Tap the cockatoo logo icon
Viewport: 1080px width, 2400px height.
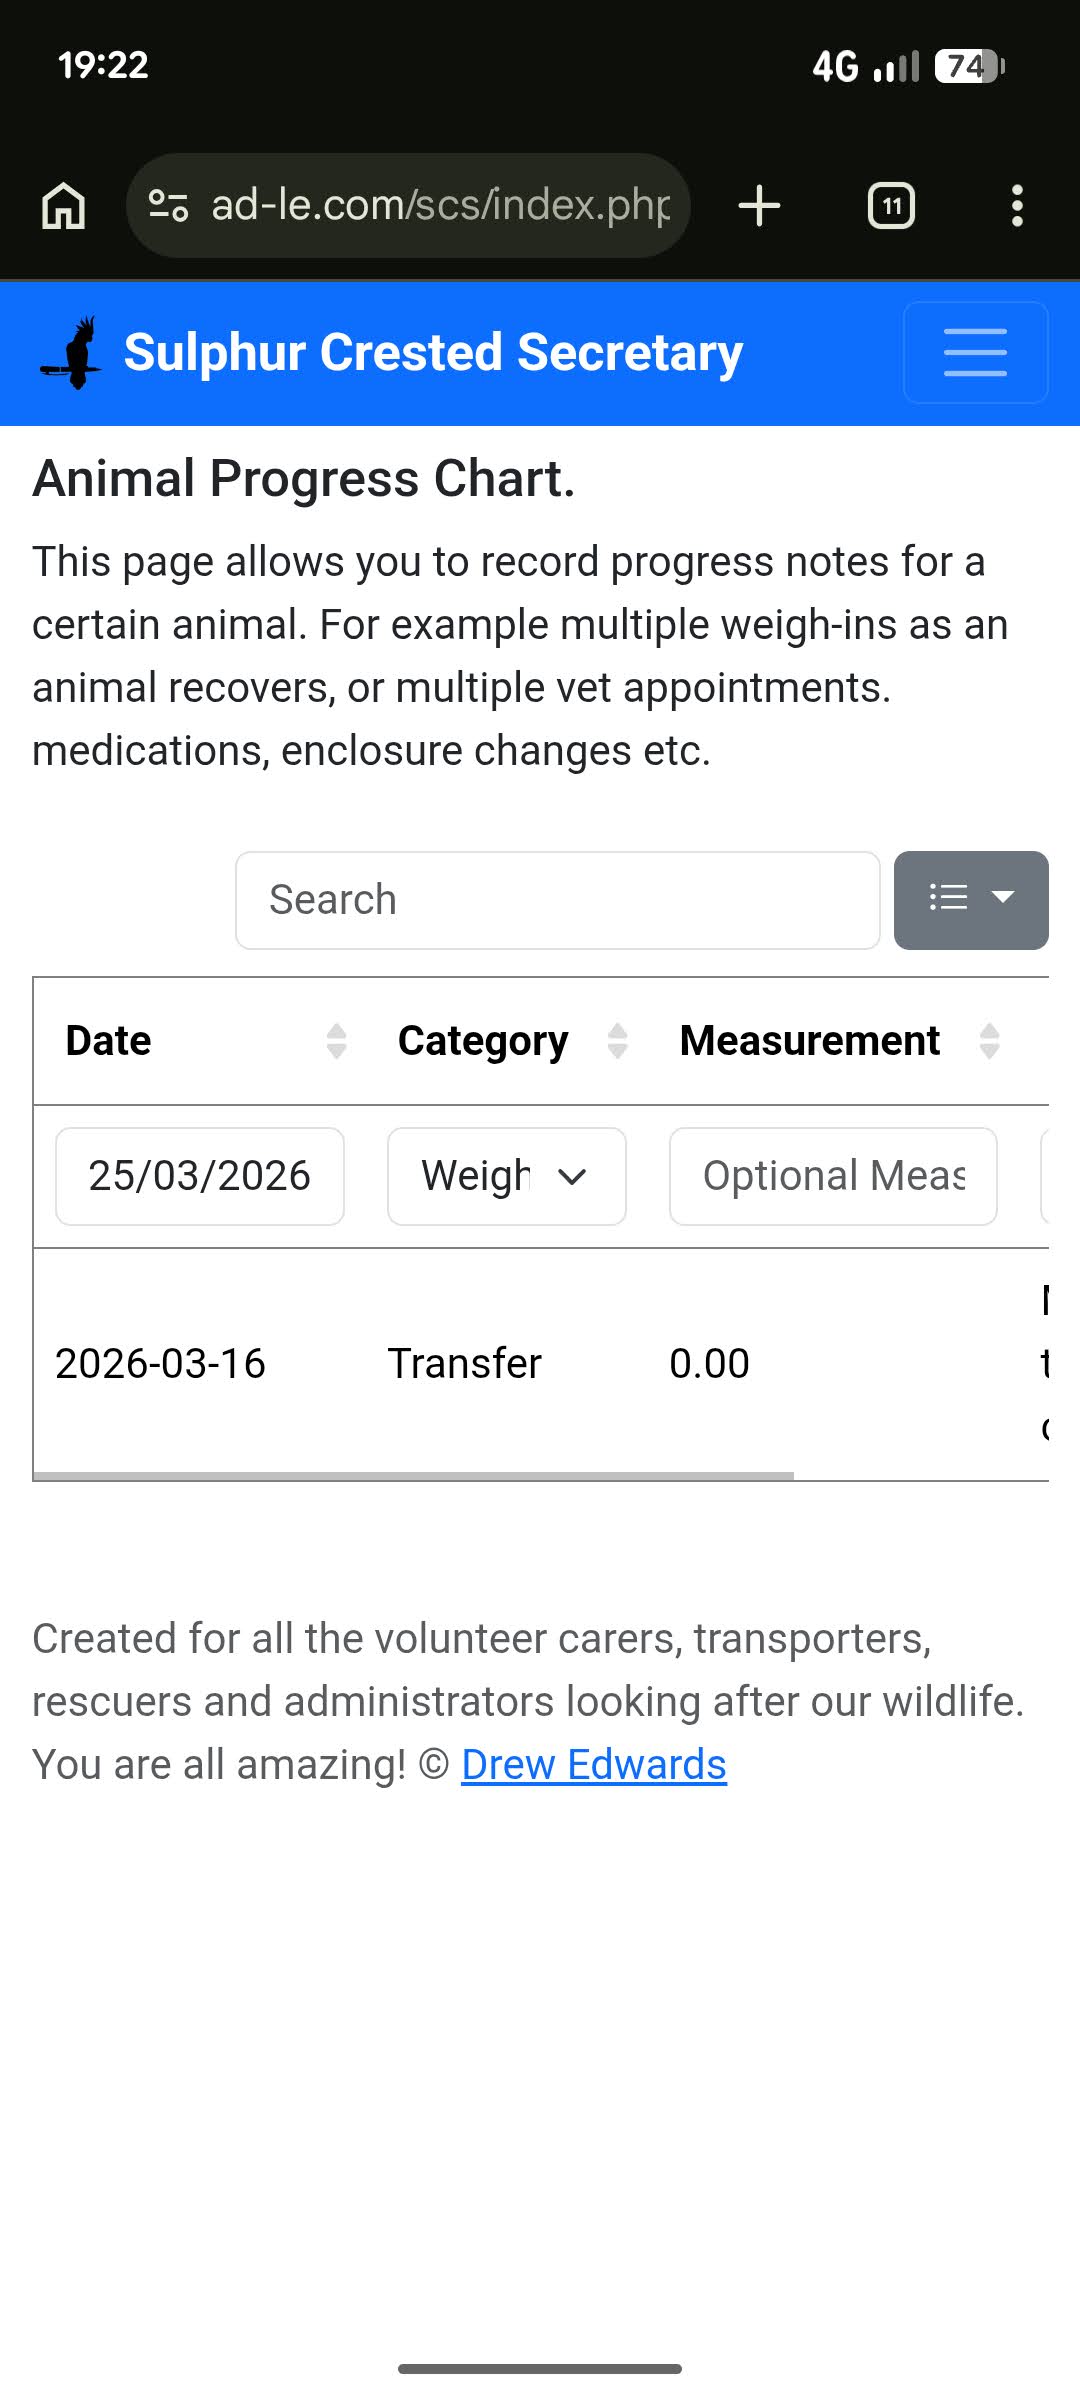click(73, 353)
